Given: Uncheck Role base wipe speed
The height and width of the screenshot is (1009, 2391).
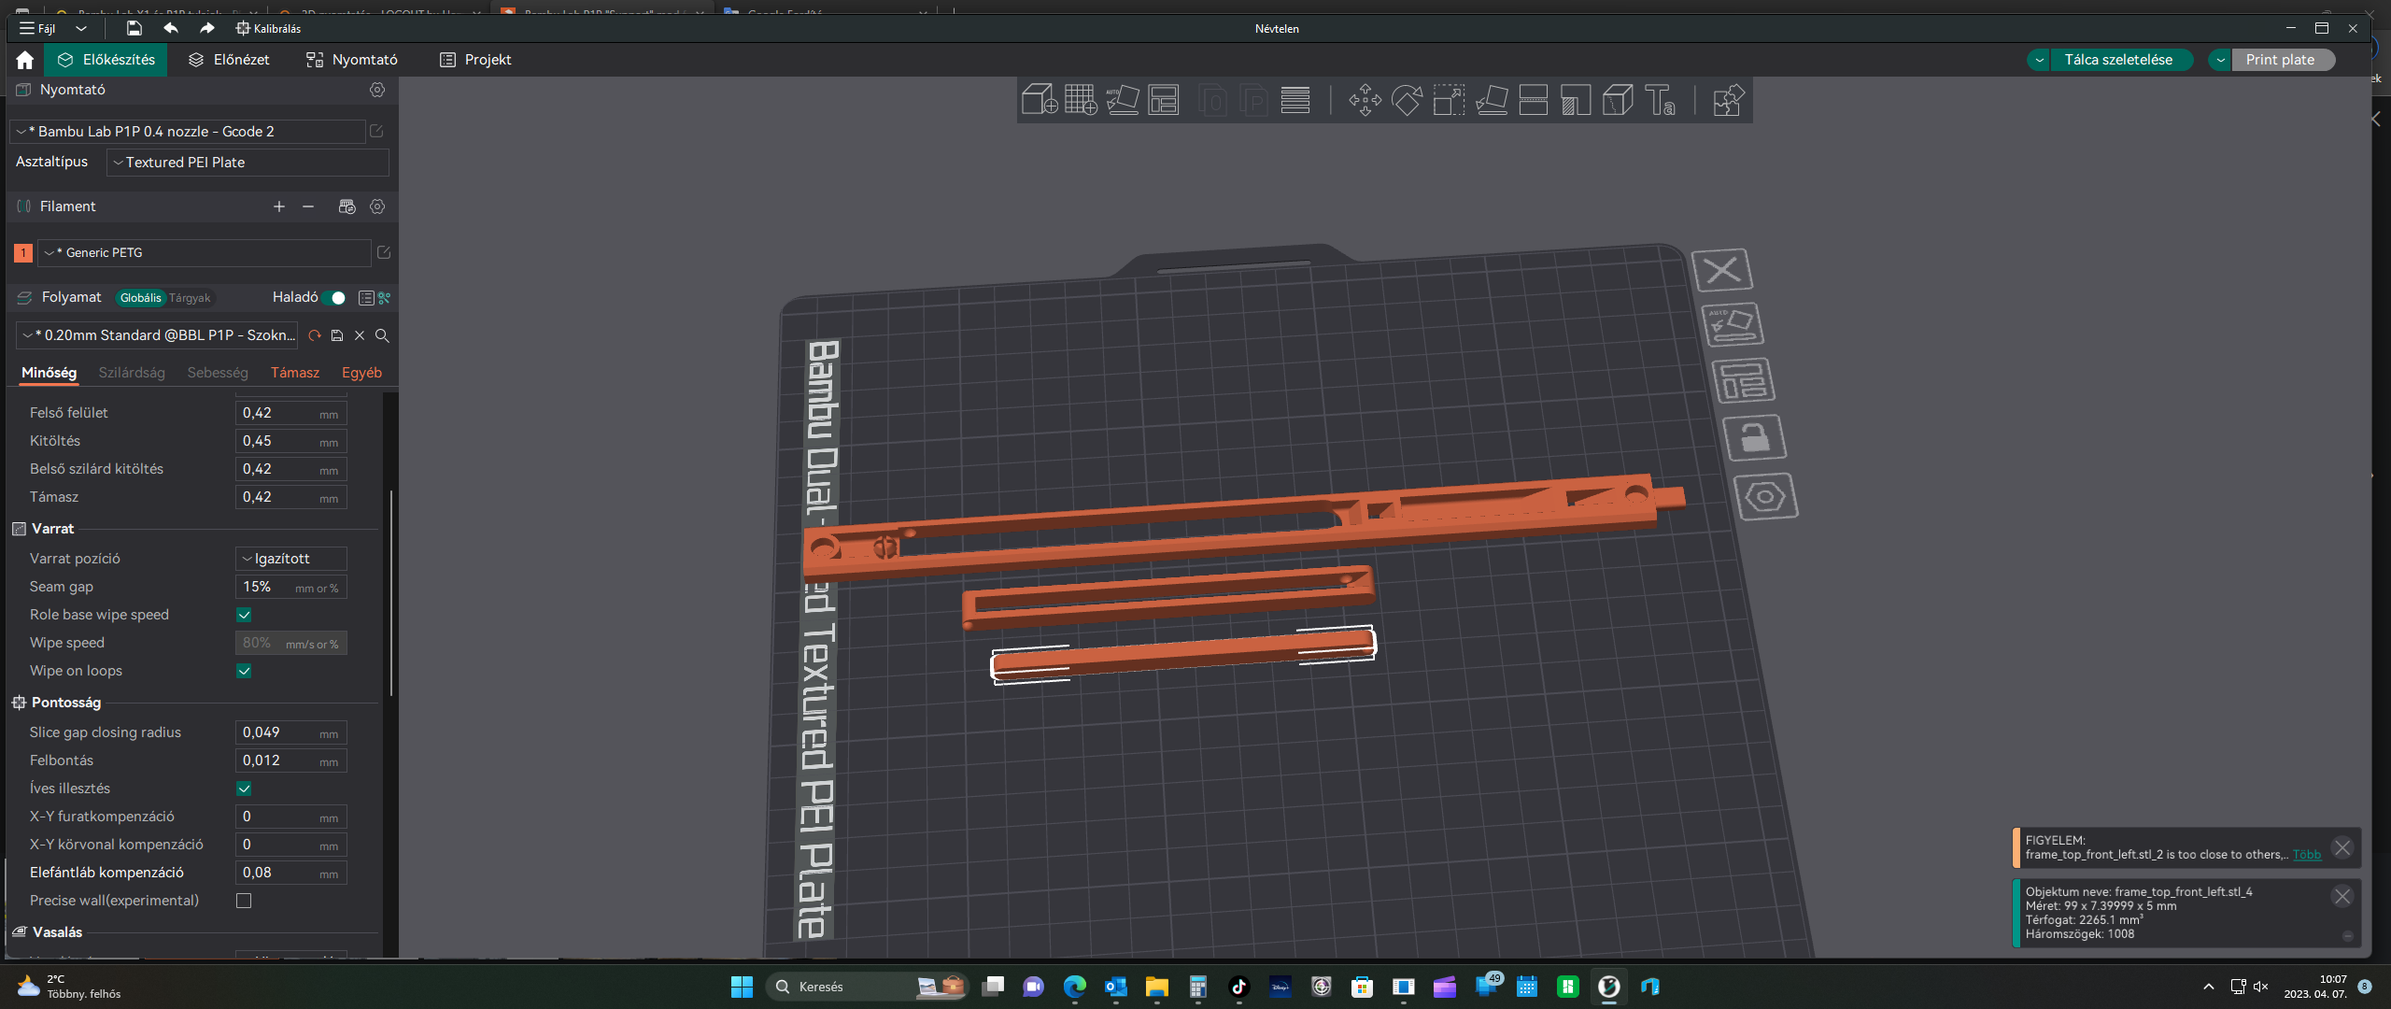Looking at the screenshot, I should [244, 615].
